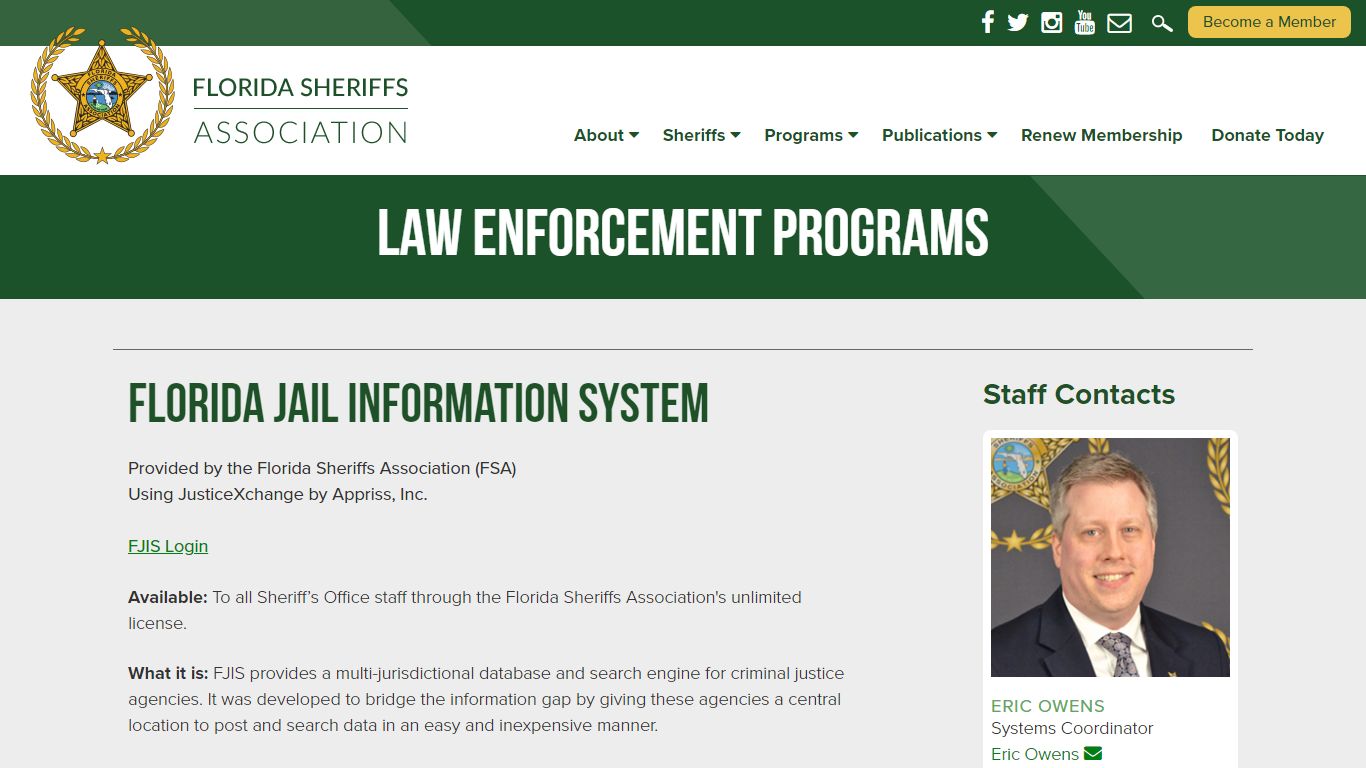Open the Twitter profile icon

click(x=1018, y=22)
